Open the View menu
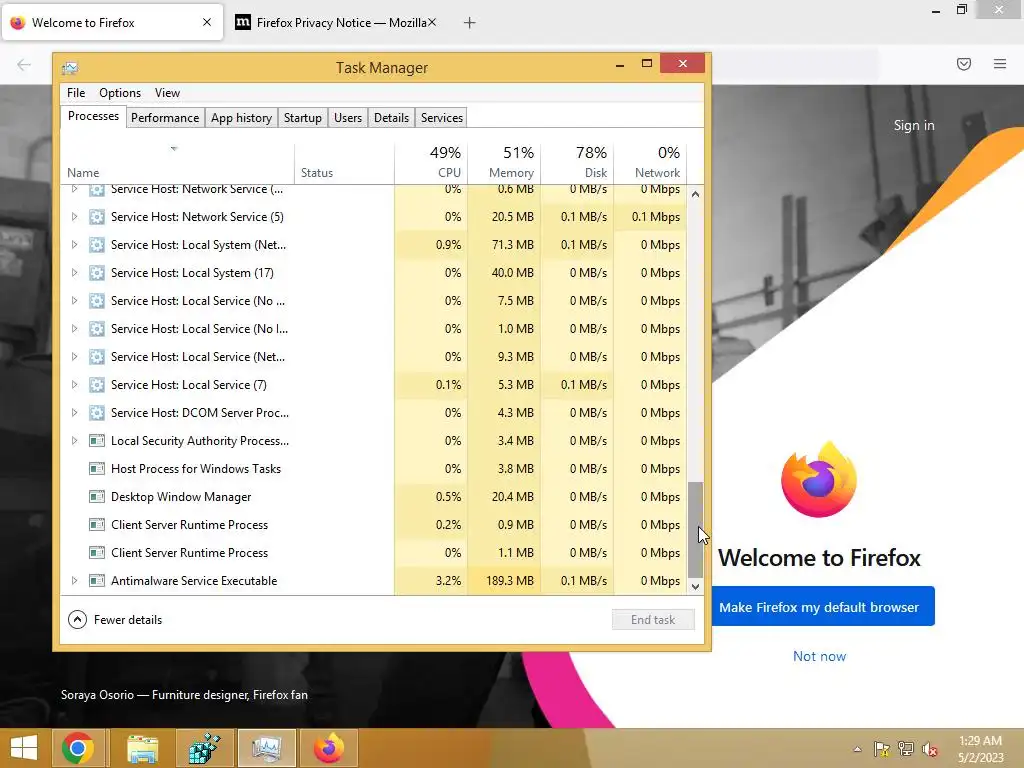This screenshot has width=1024, height=768. point(167,93)
